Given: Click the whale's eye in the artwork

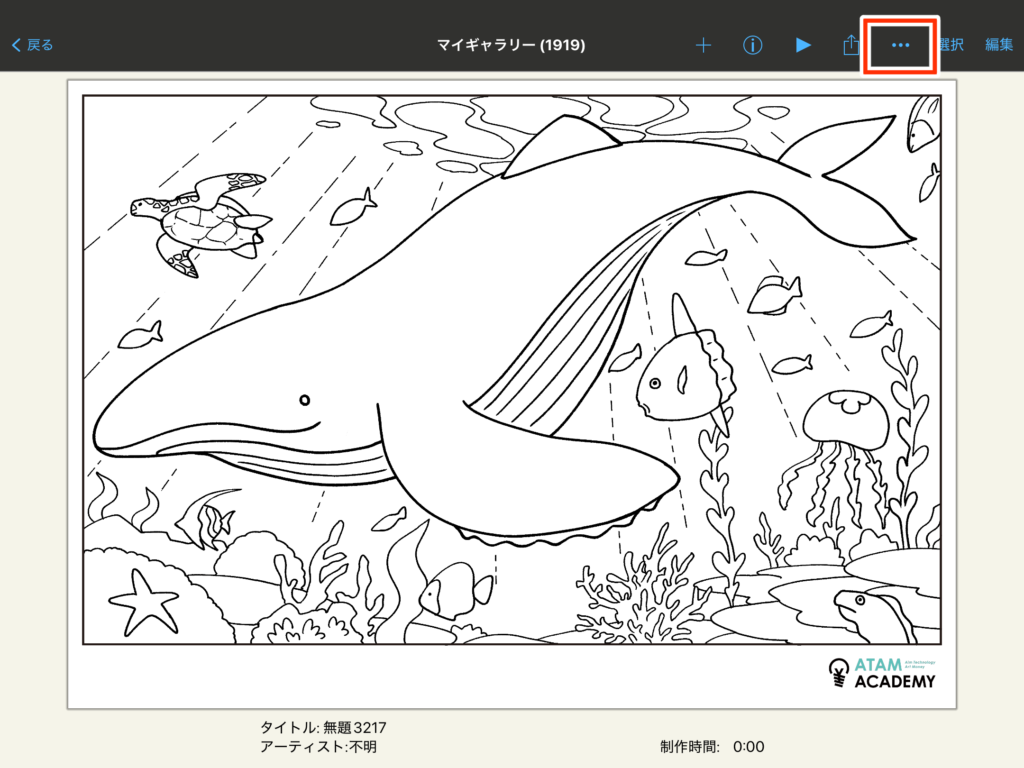Looking at the screenshot, I should (305, 400).
